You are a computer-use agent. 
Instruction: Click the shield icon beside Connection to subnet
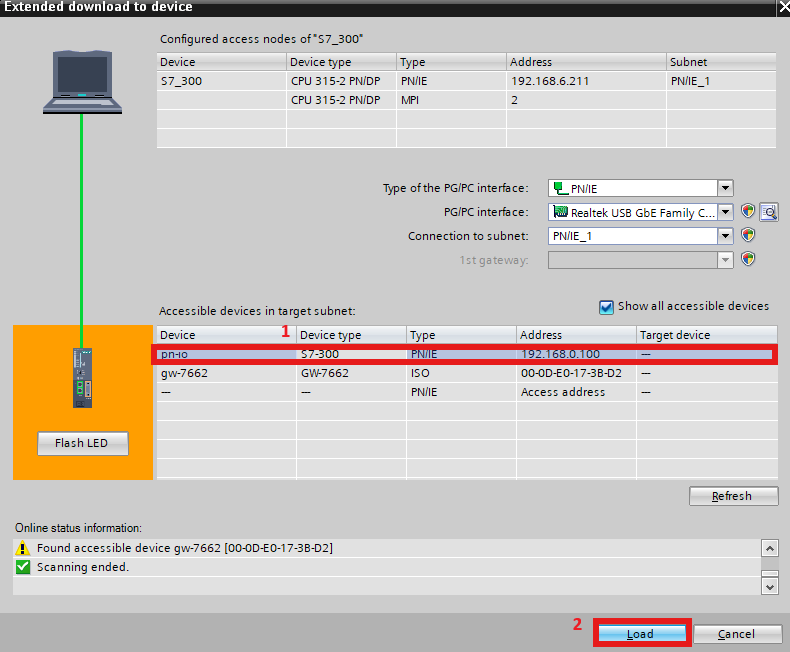tap(747, 236)
